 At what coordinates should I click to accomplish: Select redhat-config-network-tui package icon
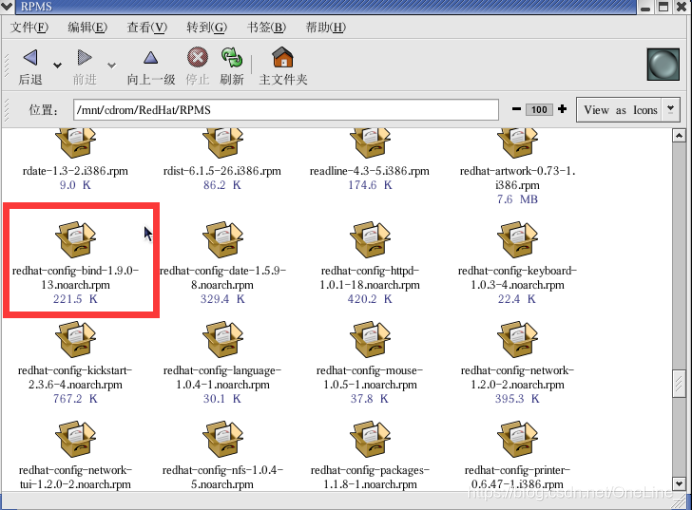pyautogui.click(x=75, y=439)
